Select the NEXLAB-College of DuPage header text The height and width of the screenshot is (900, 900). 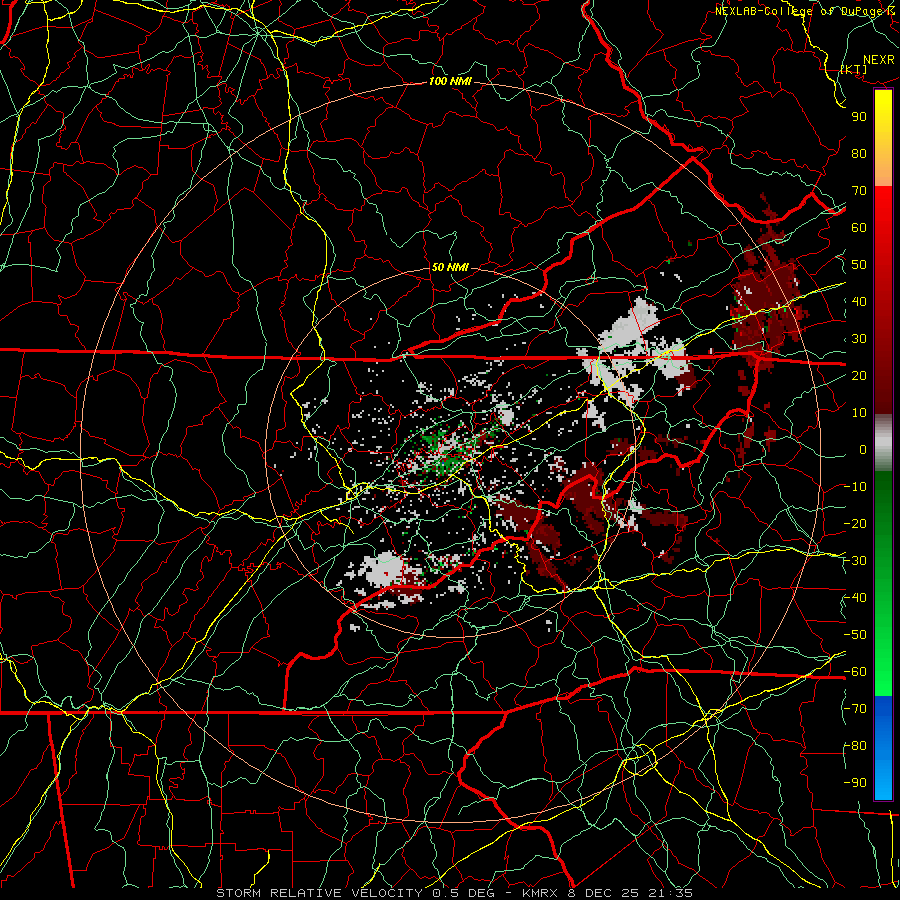tap(807, 11)
